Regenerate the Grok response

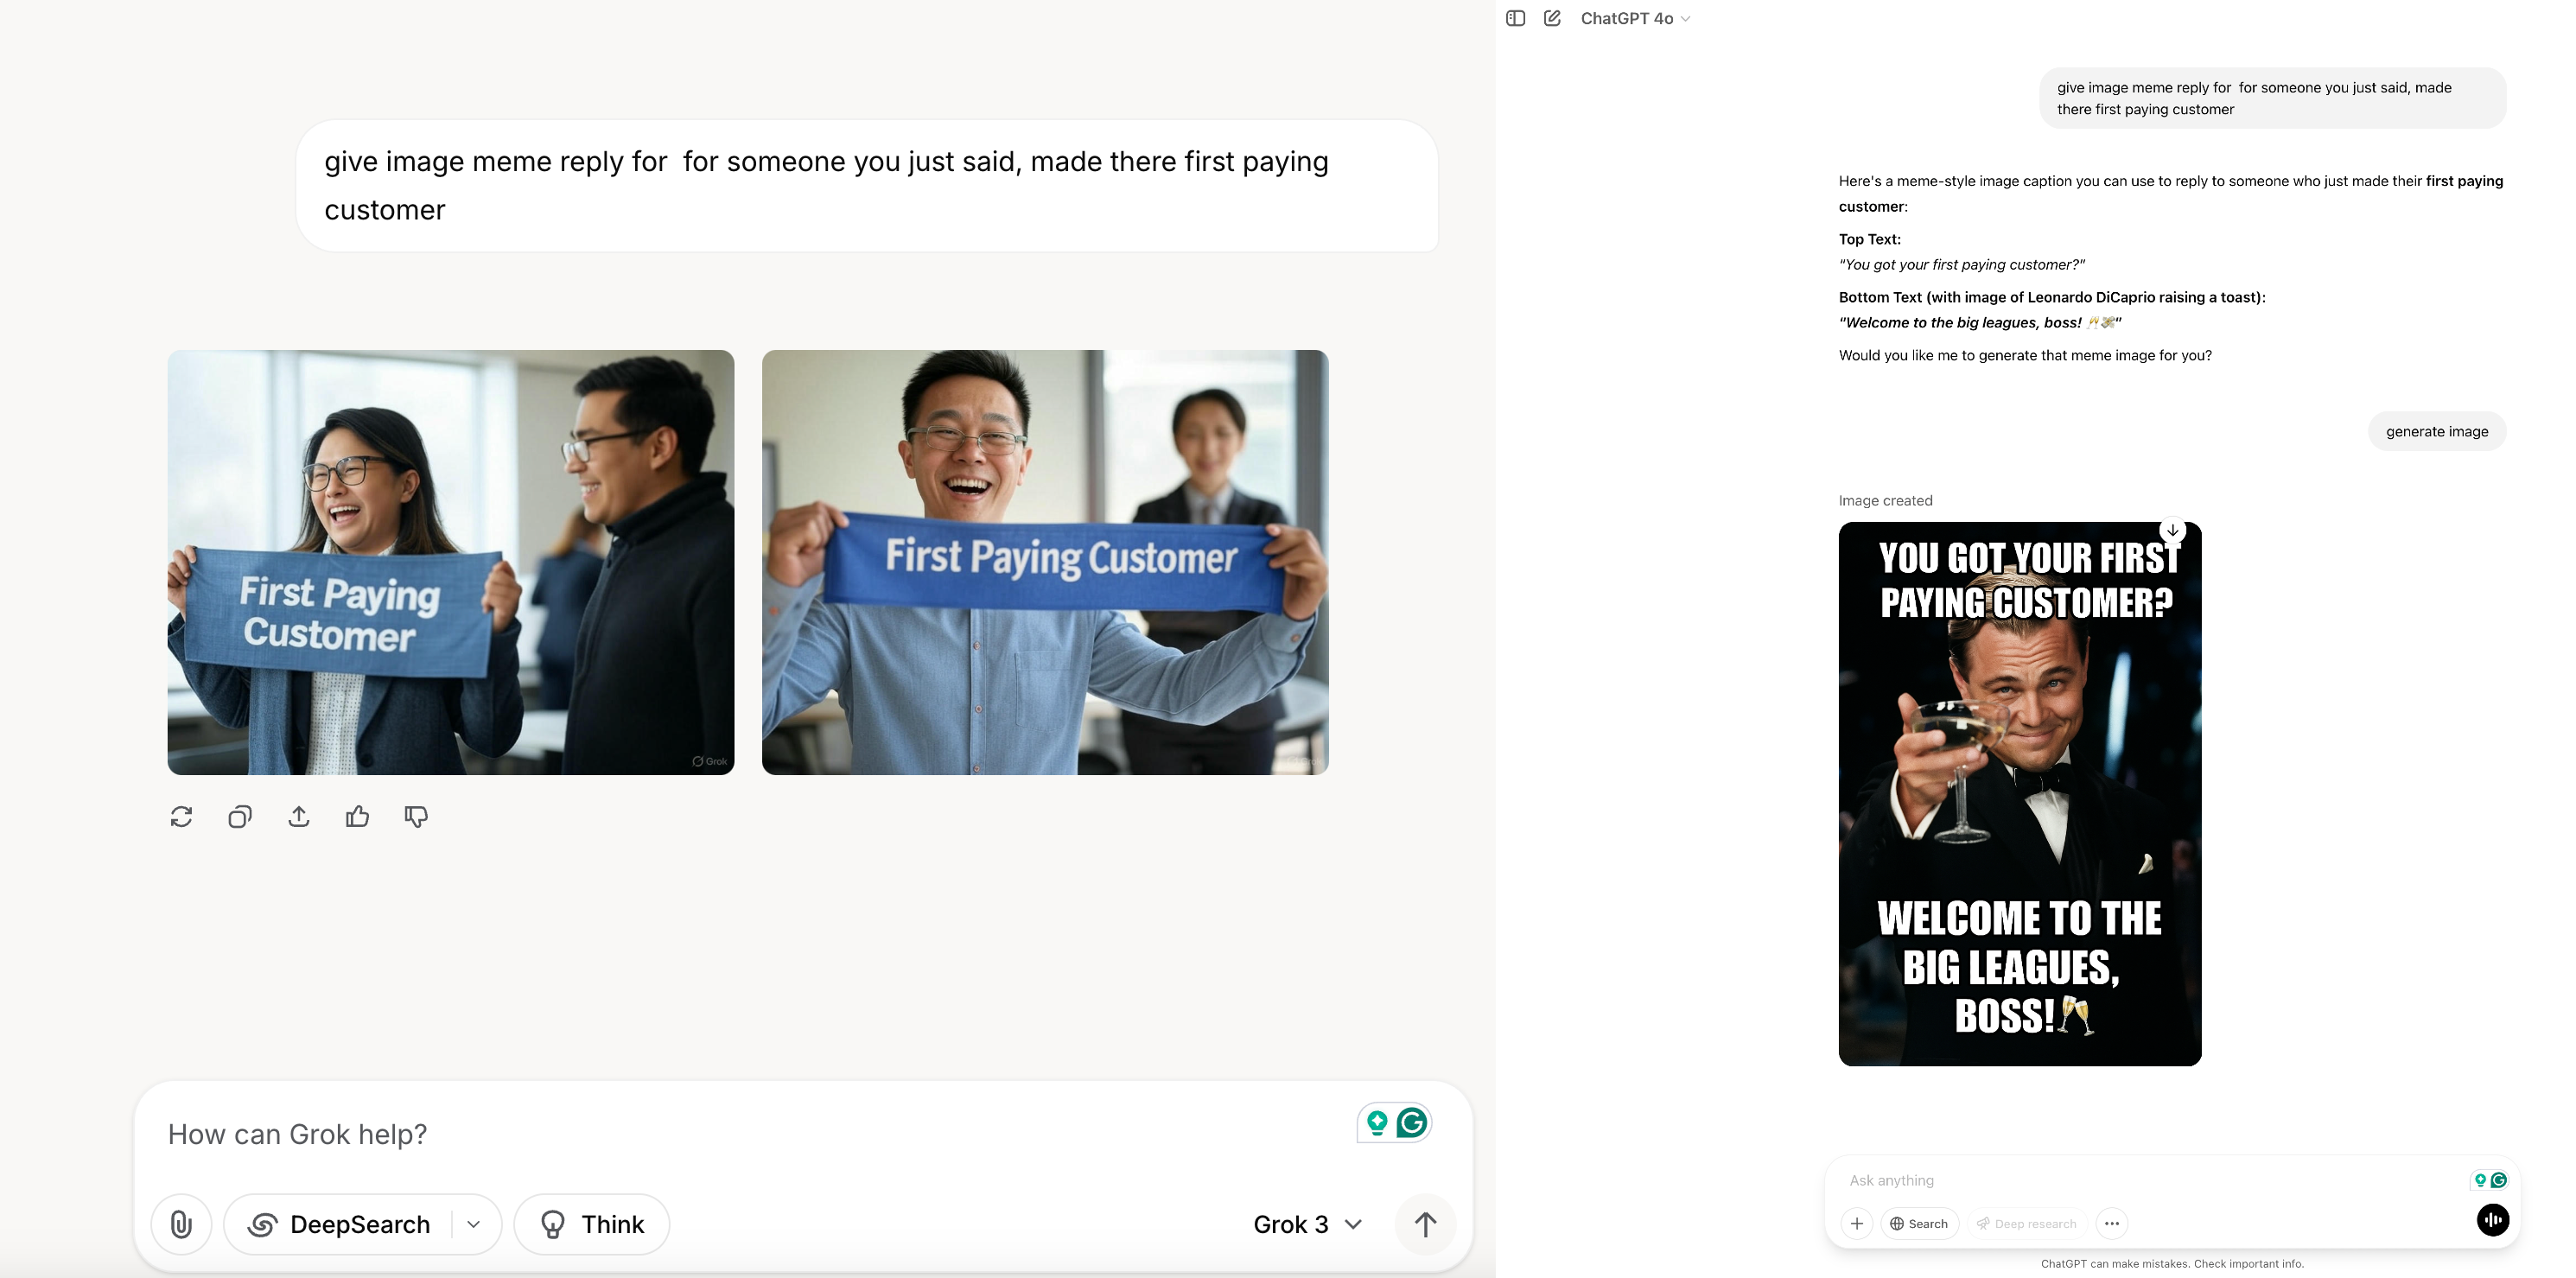[181, 817]
